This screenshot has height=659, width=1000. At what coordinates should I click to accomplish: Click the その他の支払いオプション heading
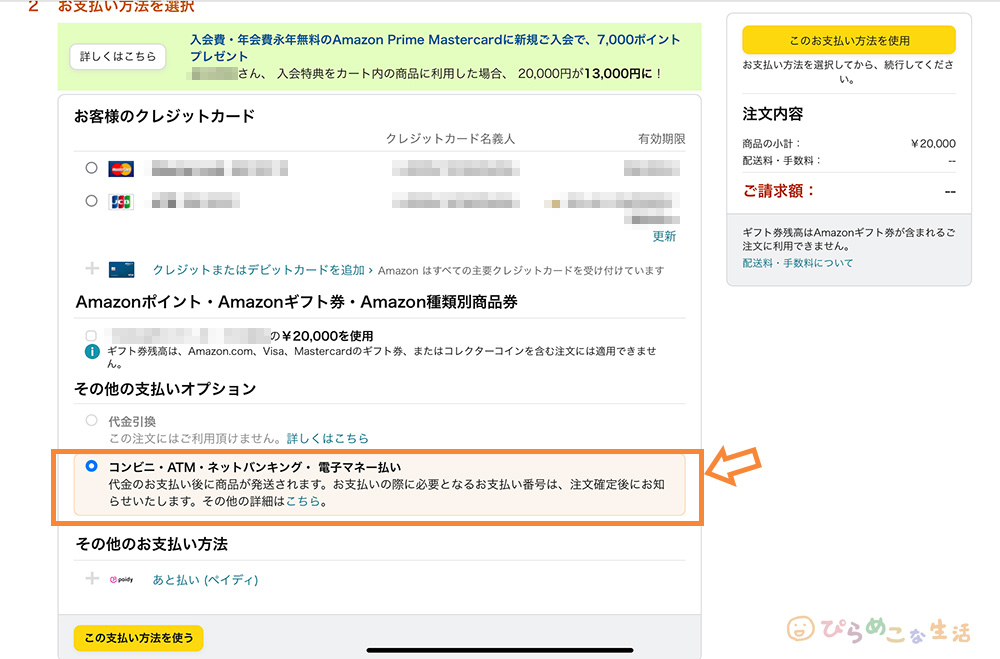click(165, 389)
